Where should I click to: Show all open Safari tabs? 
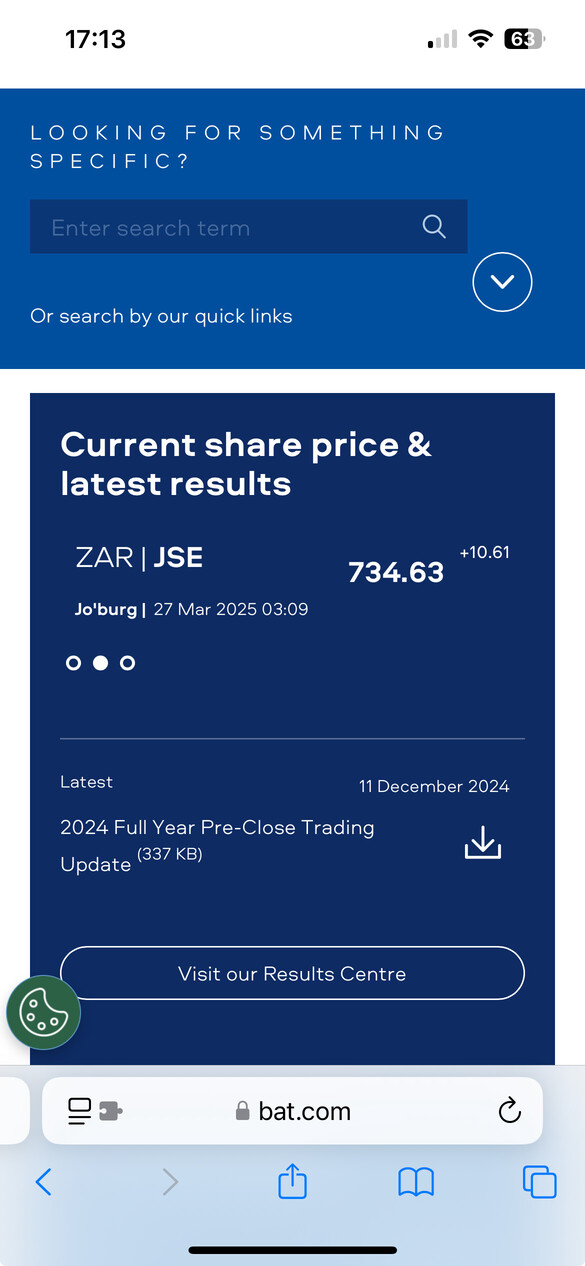(539, 1182)
